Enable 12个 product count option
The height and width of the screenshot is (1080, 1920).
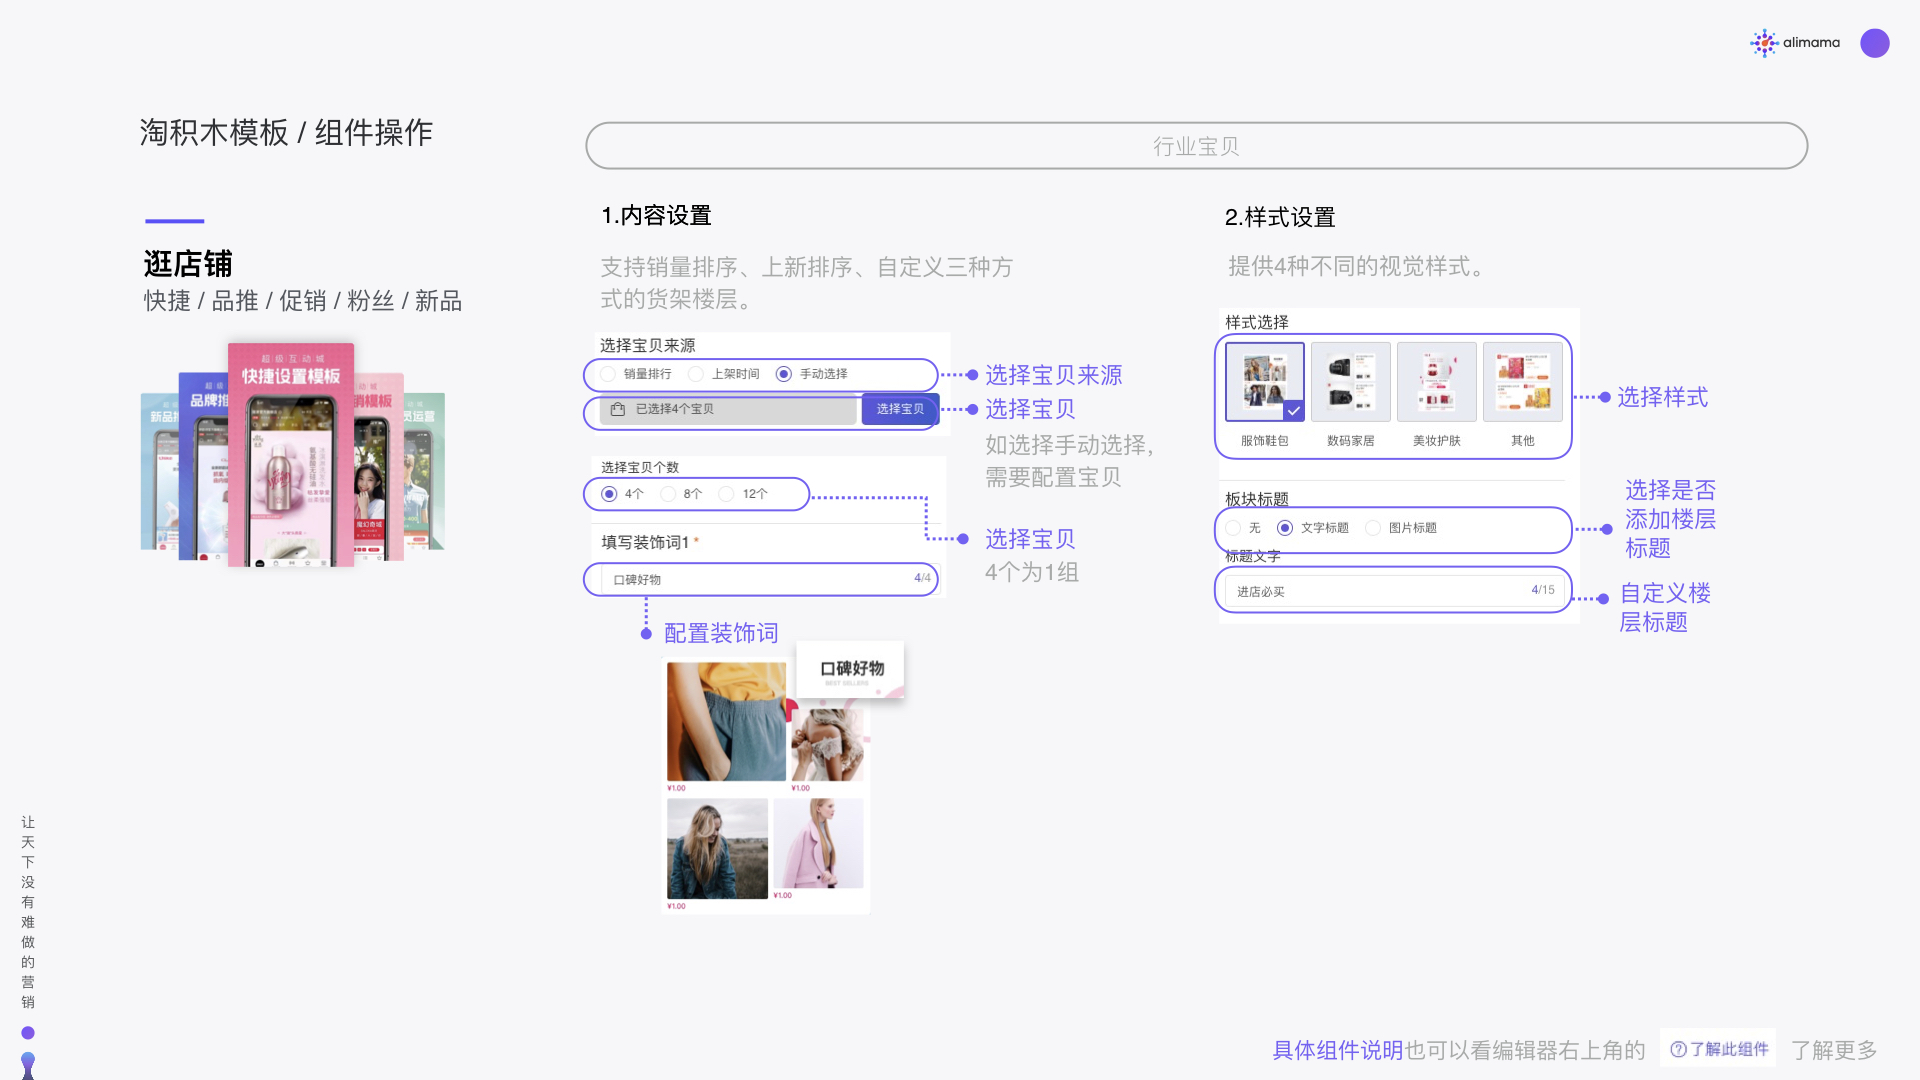pos(726,493)
